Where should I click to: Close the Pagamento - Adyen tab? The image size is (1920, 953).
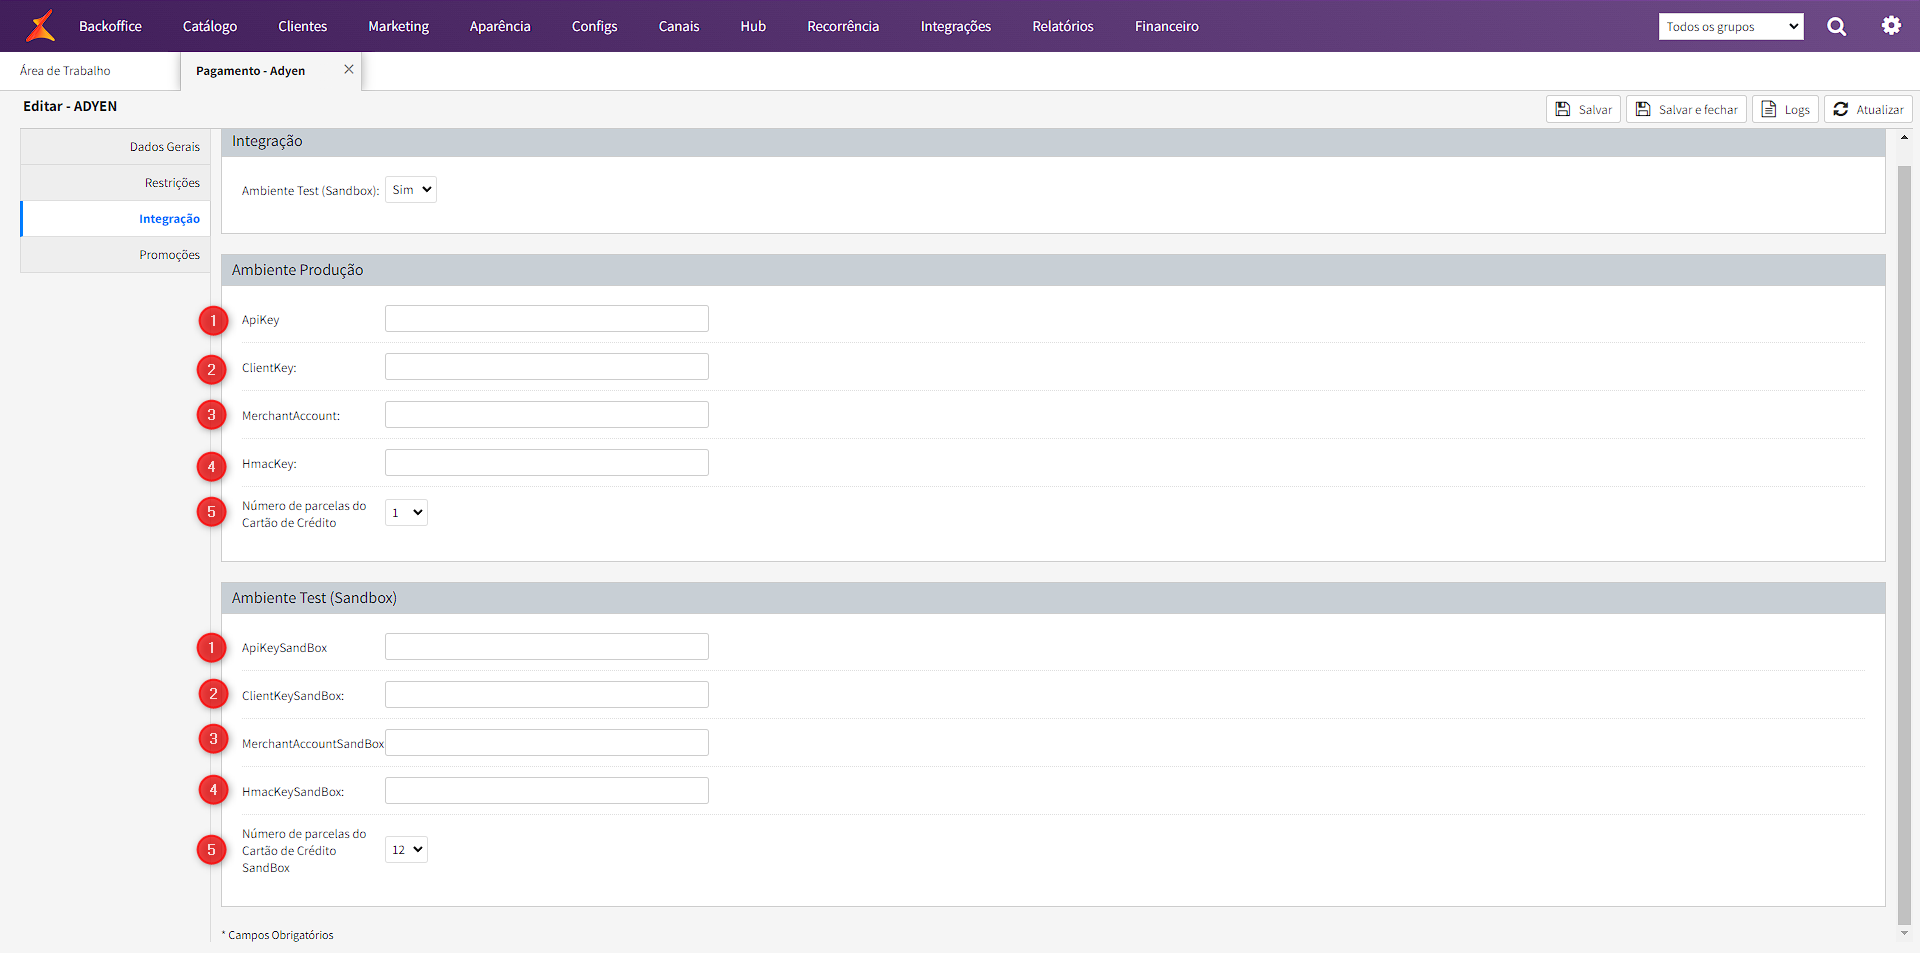pos(349,69)
